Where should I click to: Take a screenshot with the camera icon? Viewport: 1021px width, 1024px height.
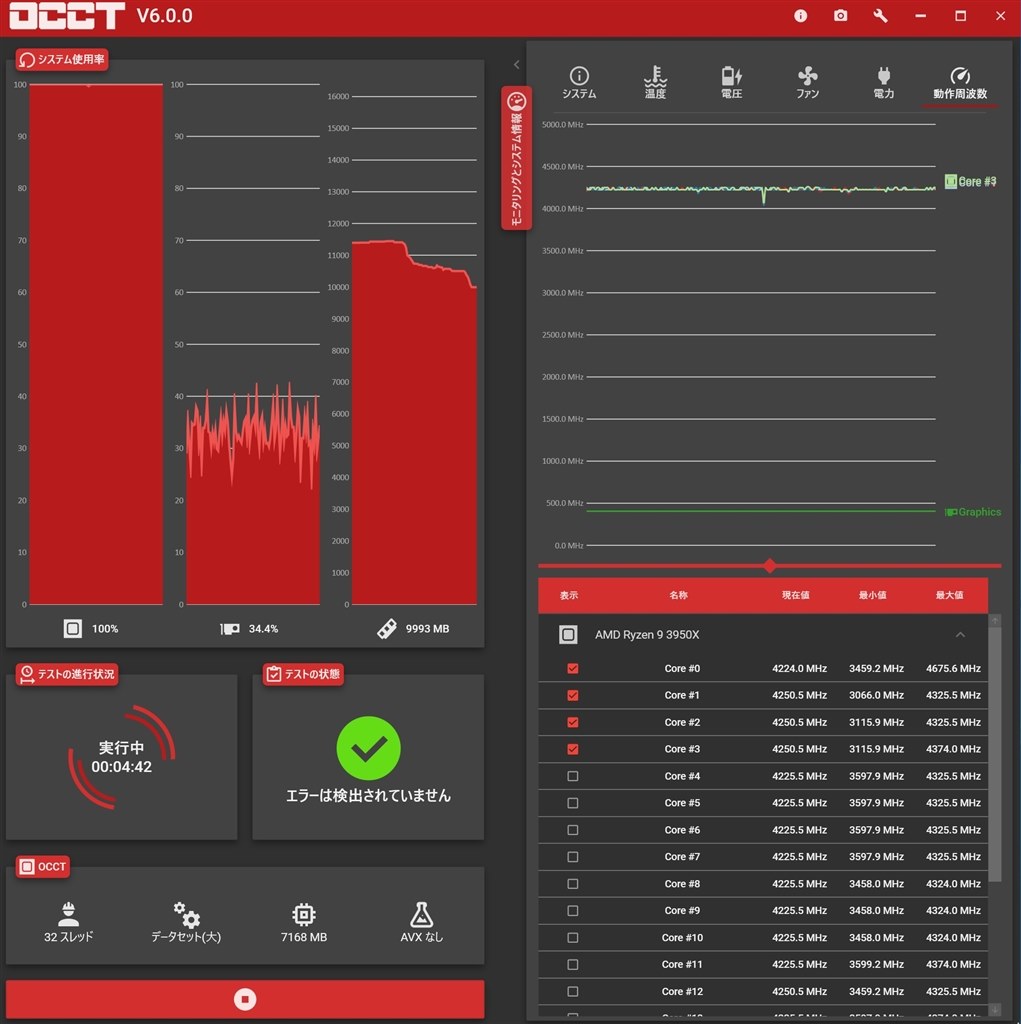click(x=841, y=15)
